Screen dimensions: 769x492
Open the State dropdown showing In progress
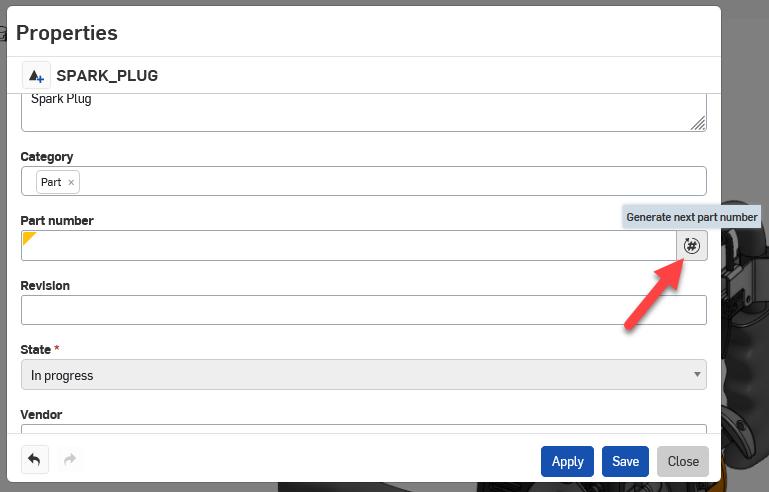click(363, 375)
